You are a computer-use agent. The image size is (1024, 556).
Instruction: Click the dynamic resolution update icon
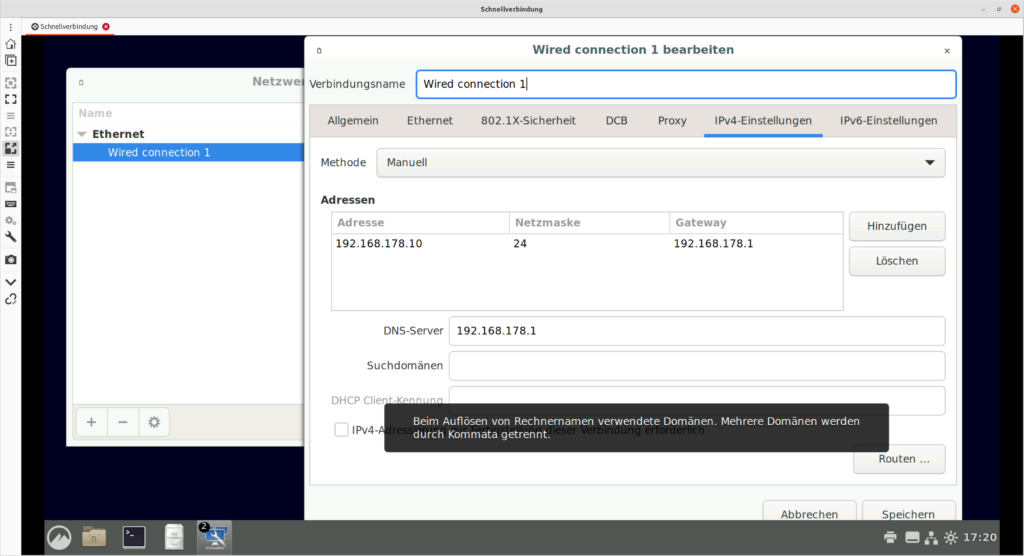pos(10,132)
